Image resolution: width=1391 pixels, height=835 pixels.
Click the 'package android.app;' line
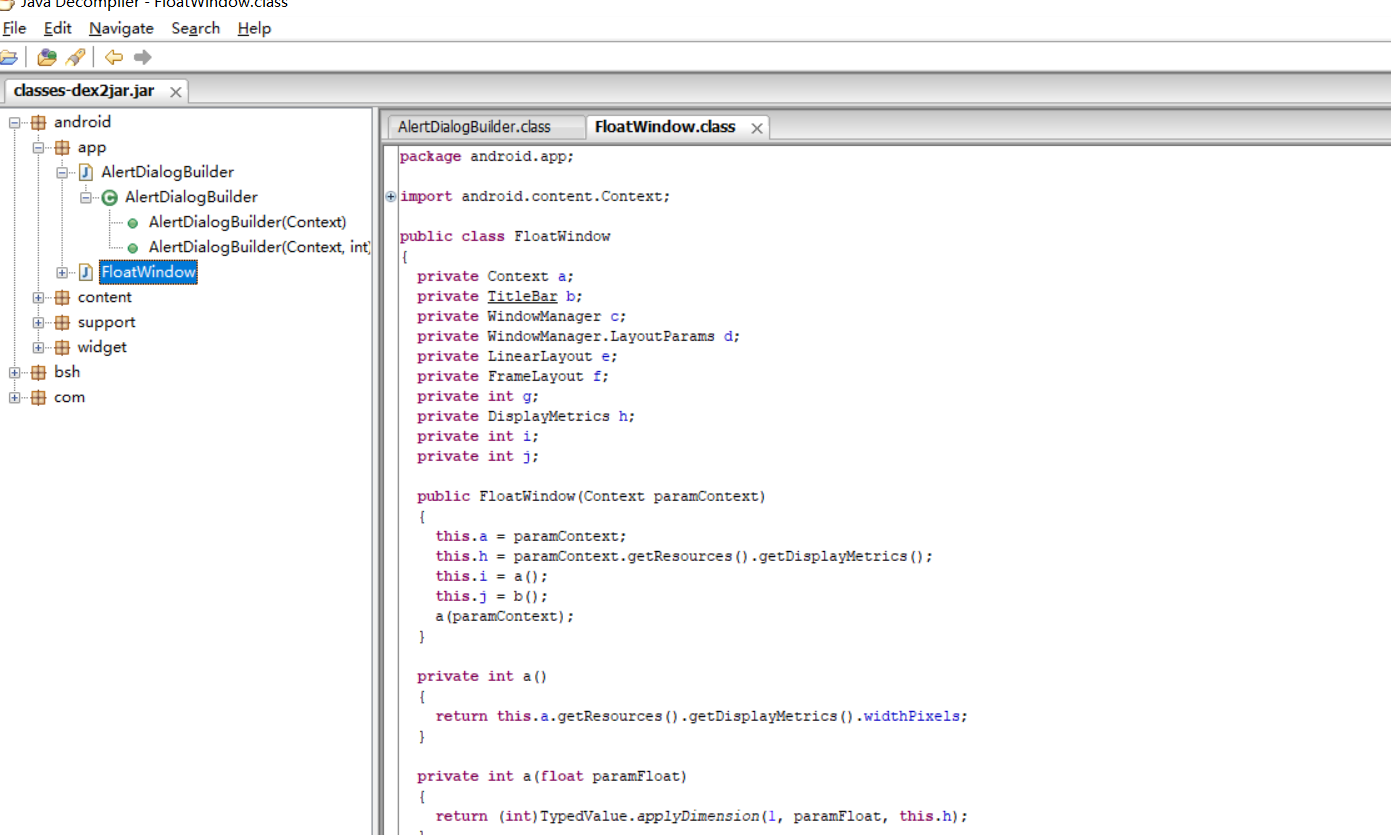[487, 156]
